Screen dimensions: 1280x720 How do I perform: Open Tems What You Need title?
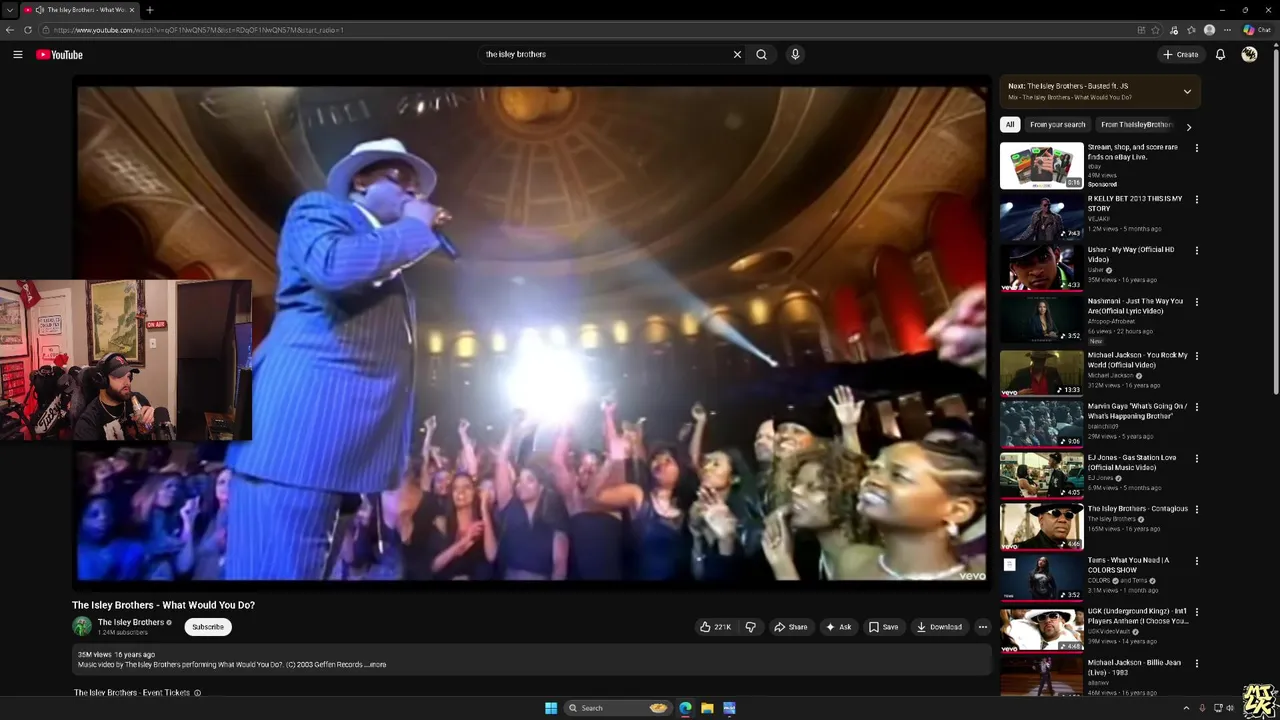pos(1129,565)
